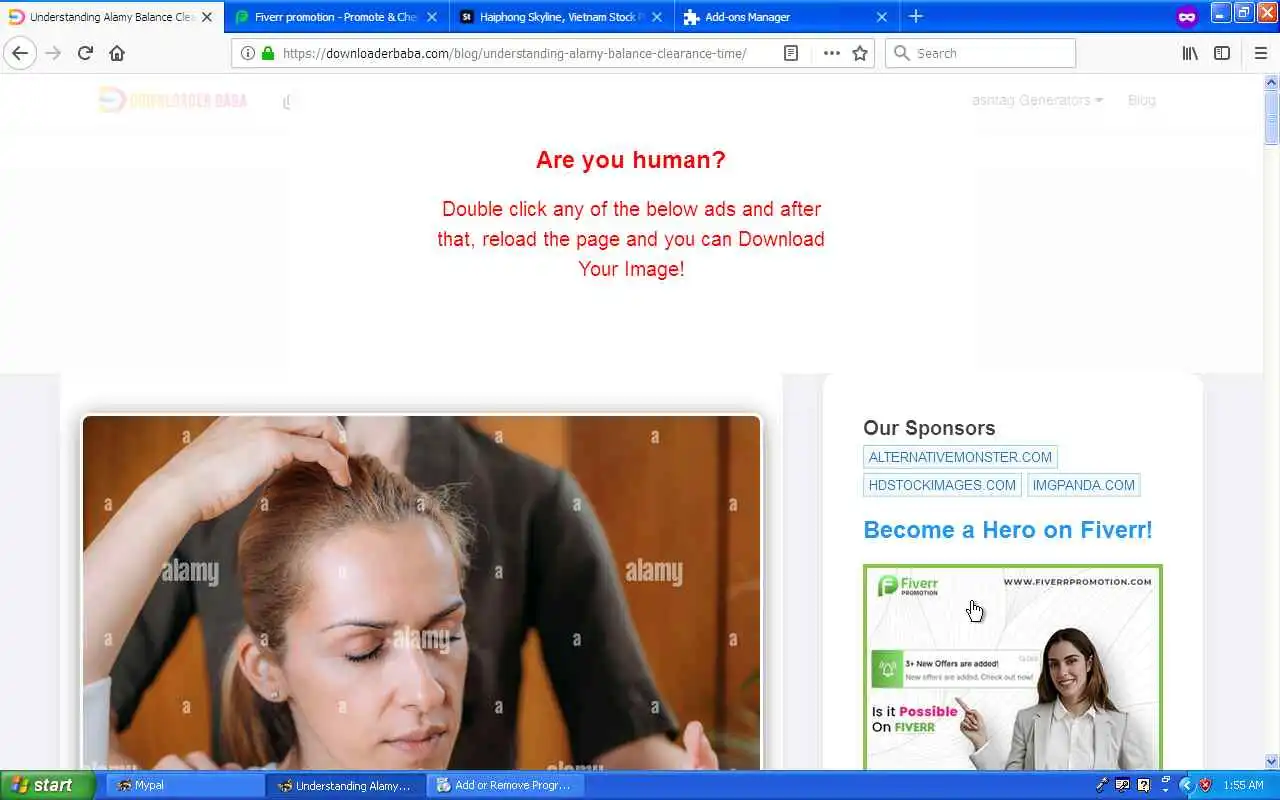Viewport: 1280px width, 800px height.
Task: Expand the Hashtag Generators dropdown
Action: (1037, 100)
